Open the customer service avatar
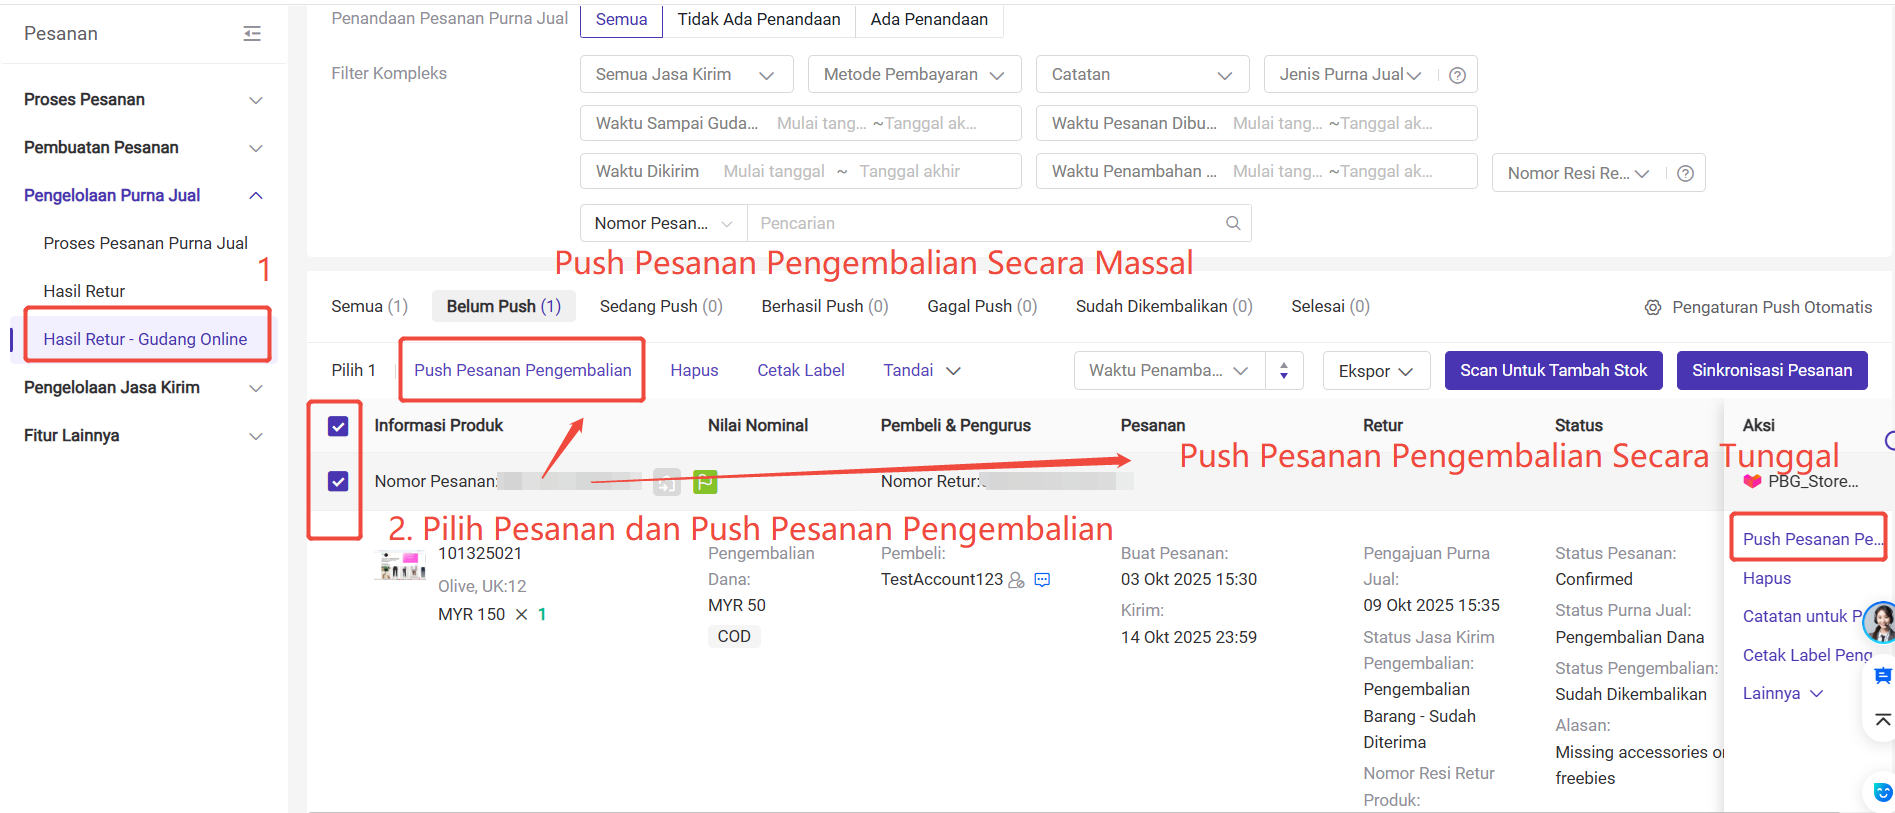 tap(1880, 622)
